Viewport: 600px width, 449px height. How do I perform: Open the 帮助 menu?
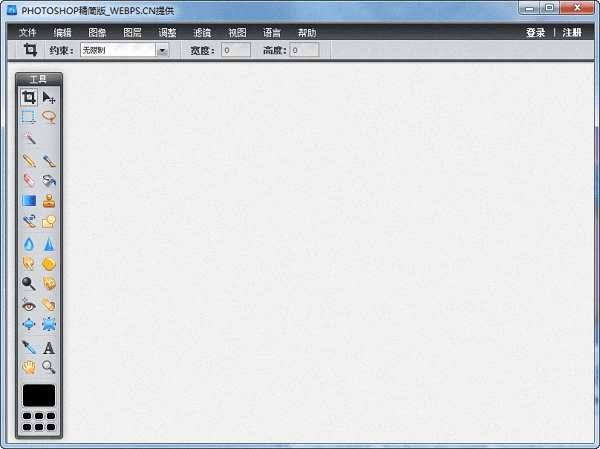(307, 33)
